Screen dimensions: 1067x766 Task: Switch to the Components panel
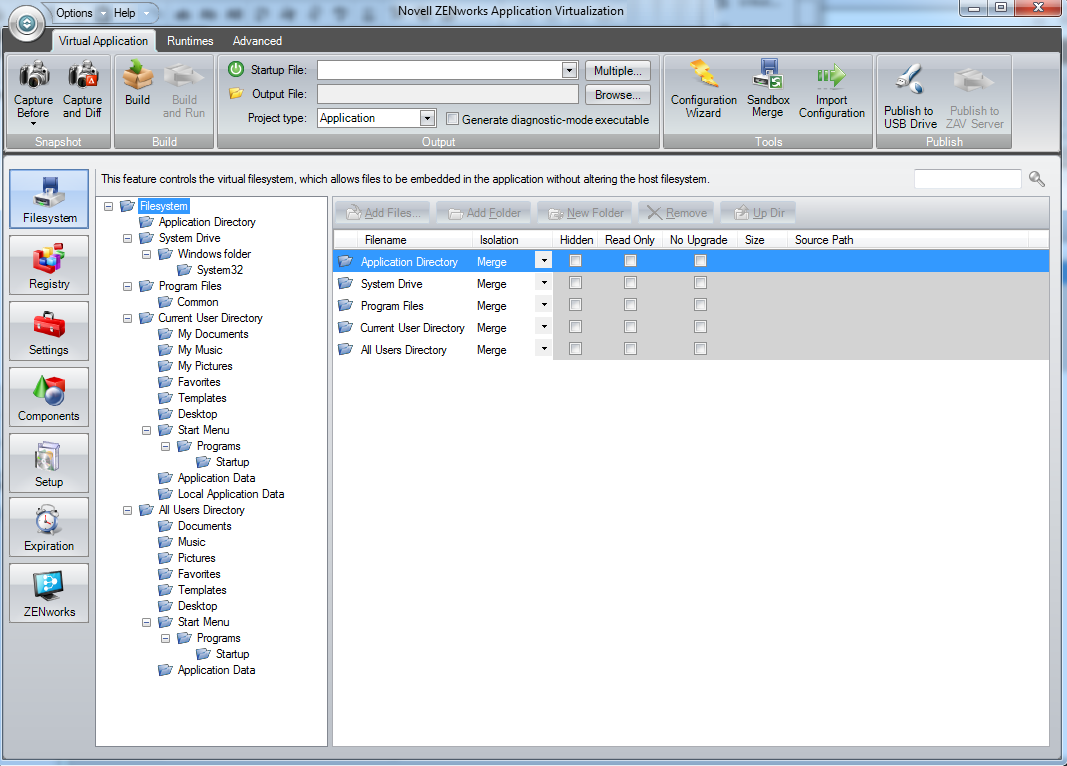point(48,396)
